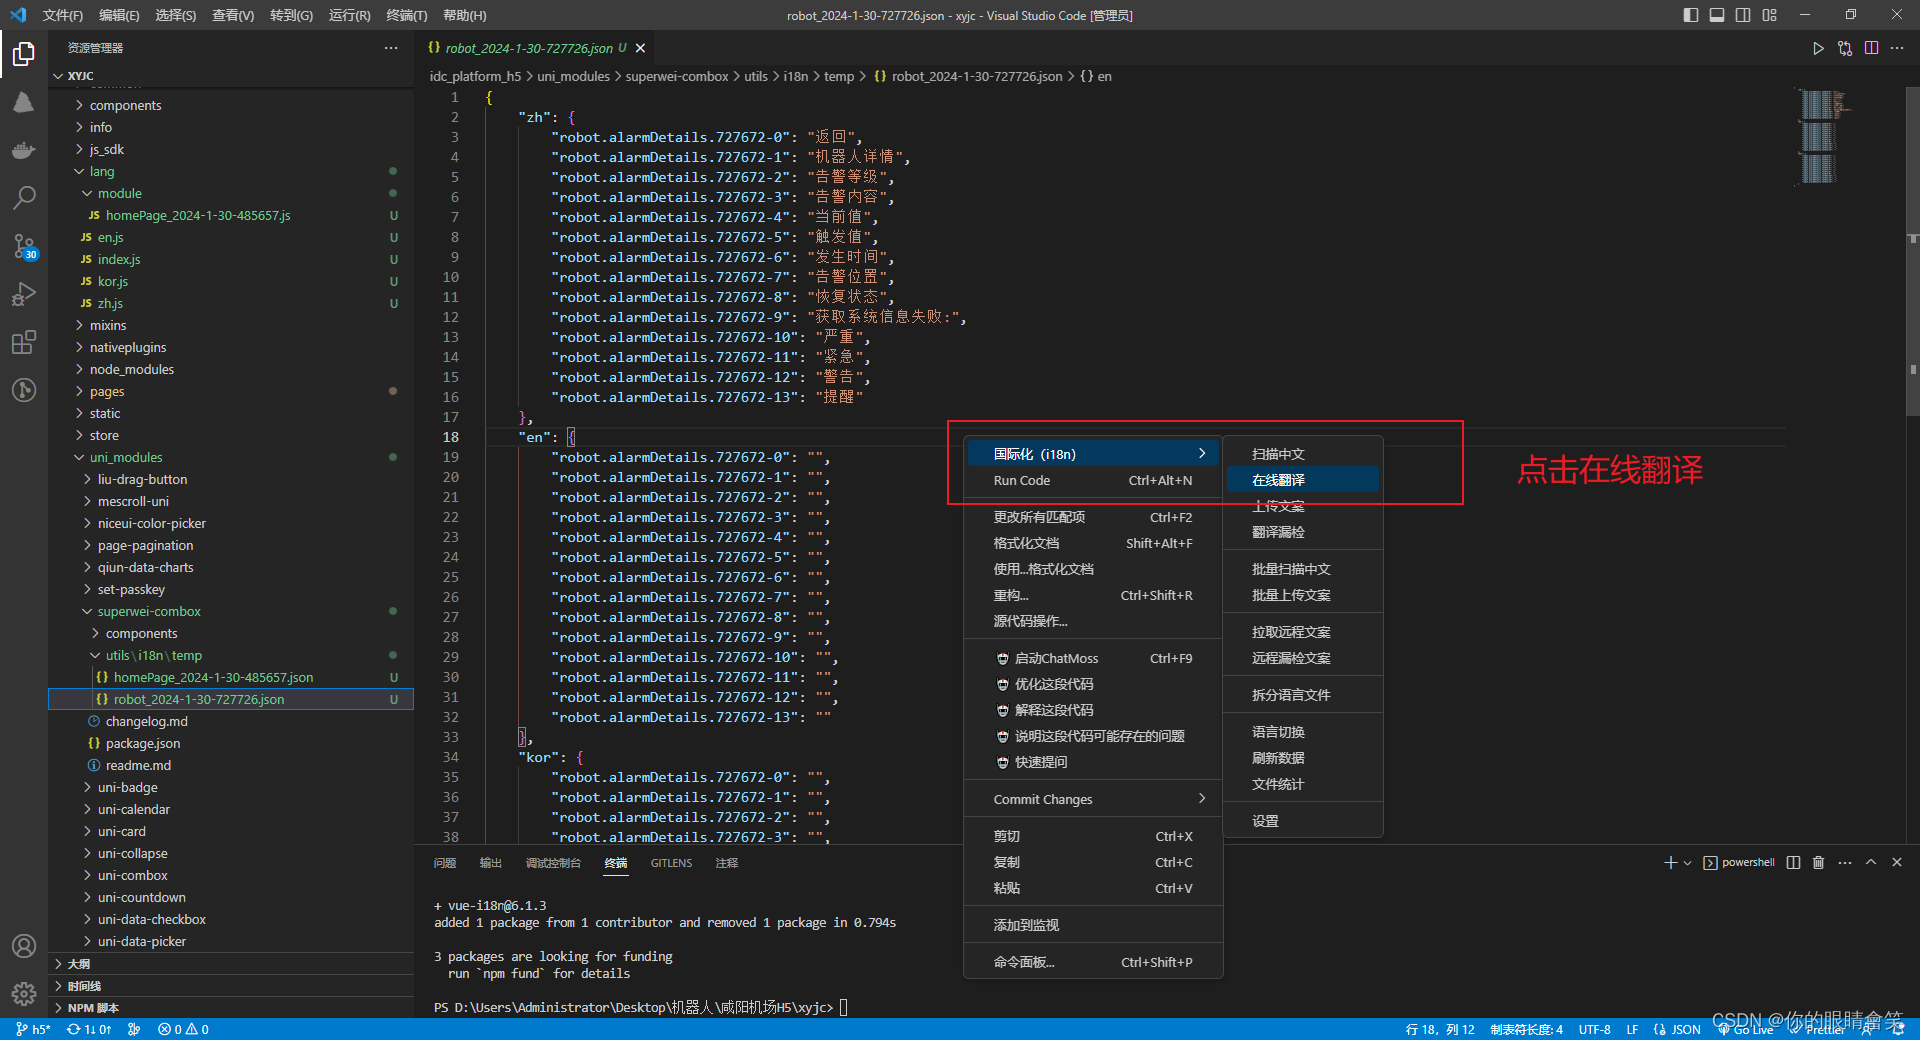1920x1040 pixels.
Task: Open homePage_2024-1-30-485657.js file
Action: (x=231, y=215)
